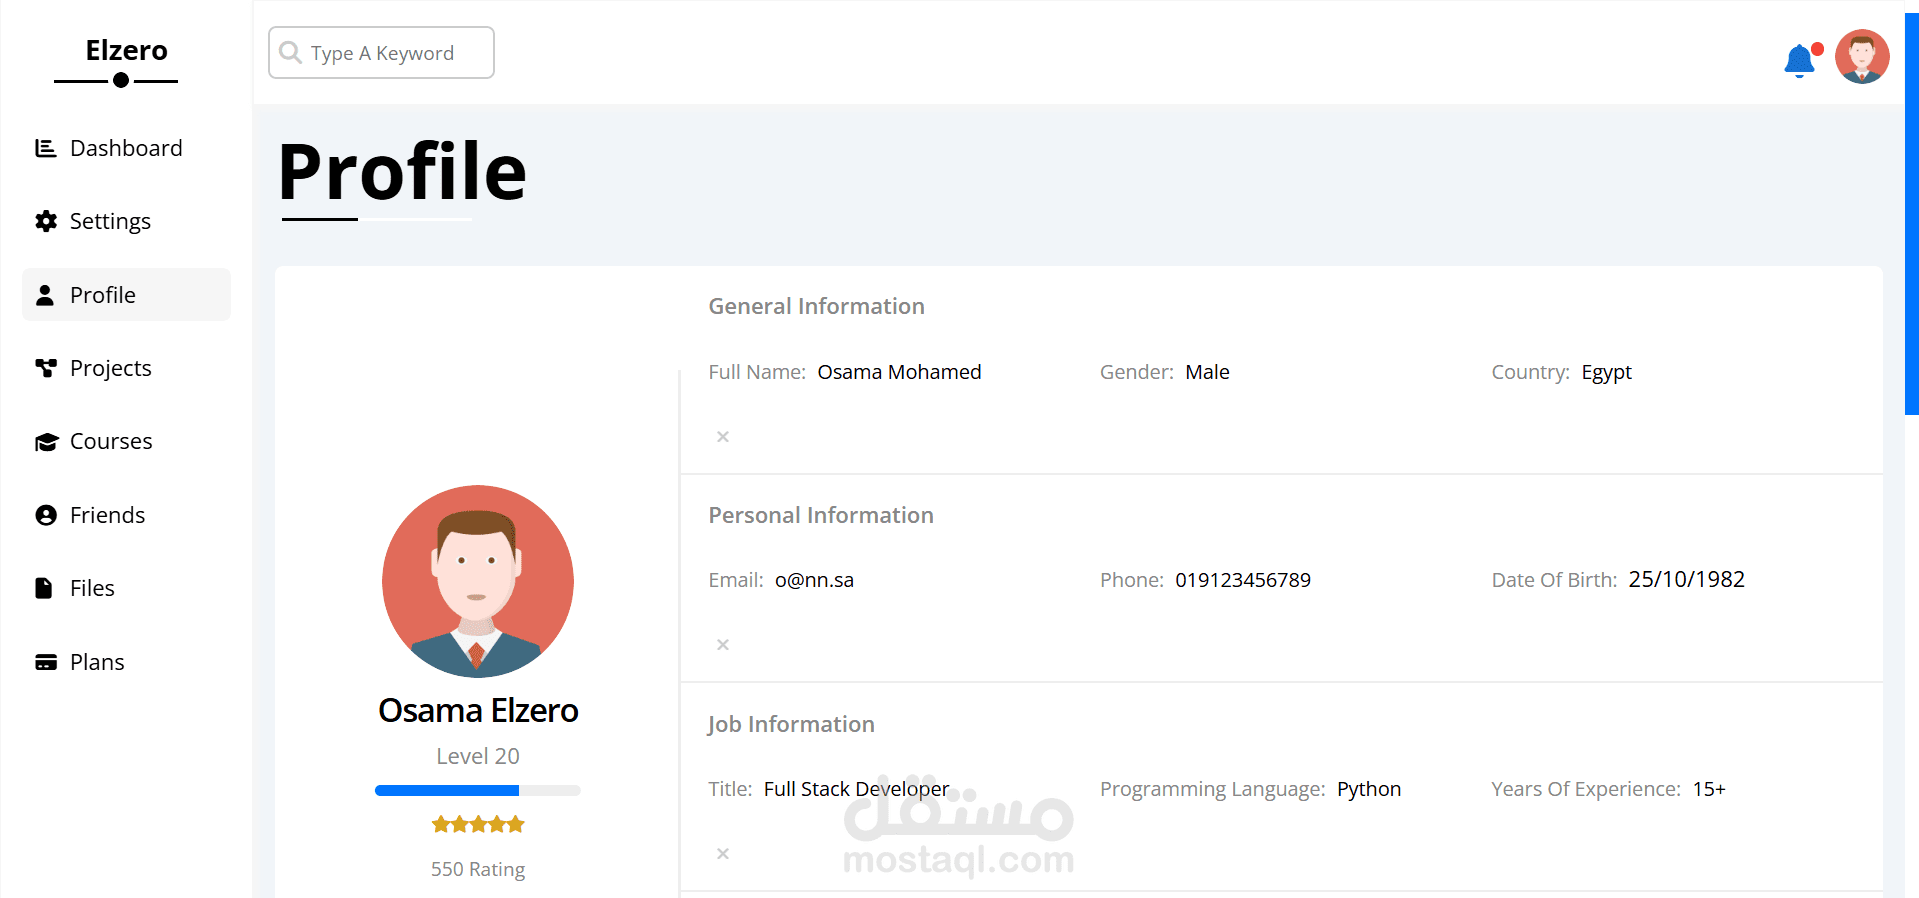This screenshot has height=898, width=1919.
Task: Select the Projects diagram icon
Action: (x=46, y=368)
